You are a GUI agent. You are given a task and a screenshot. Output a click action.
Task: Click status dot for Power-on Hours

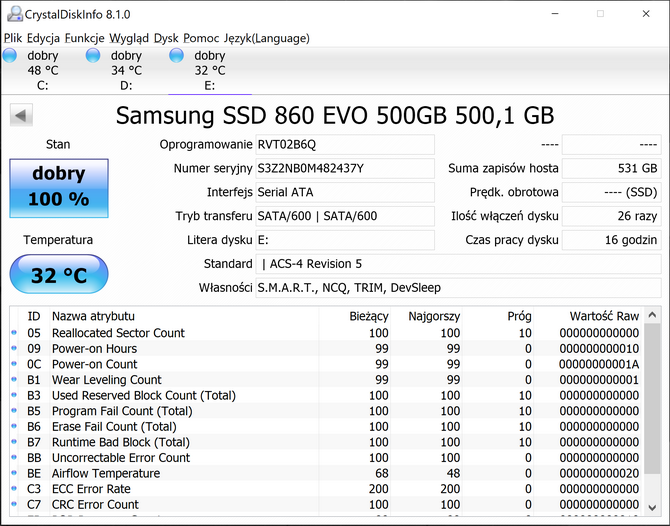coord(14,348)
